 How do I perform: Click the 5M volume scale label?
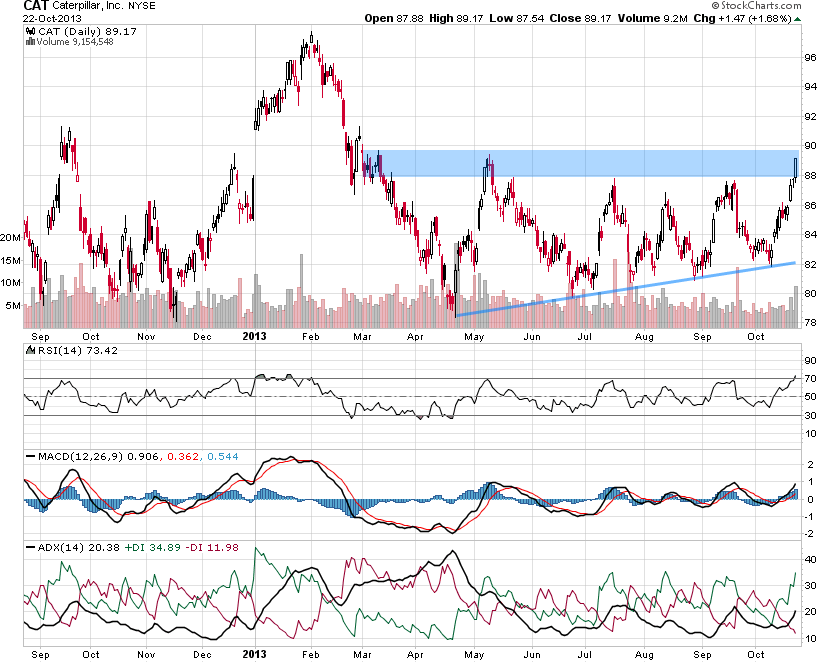(13, 306)
